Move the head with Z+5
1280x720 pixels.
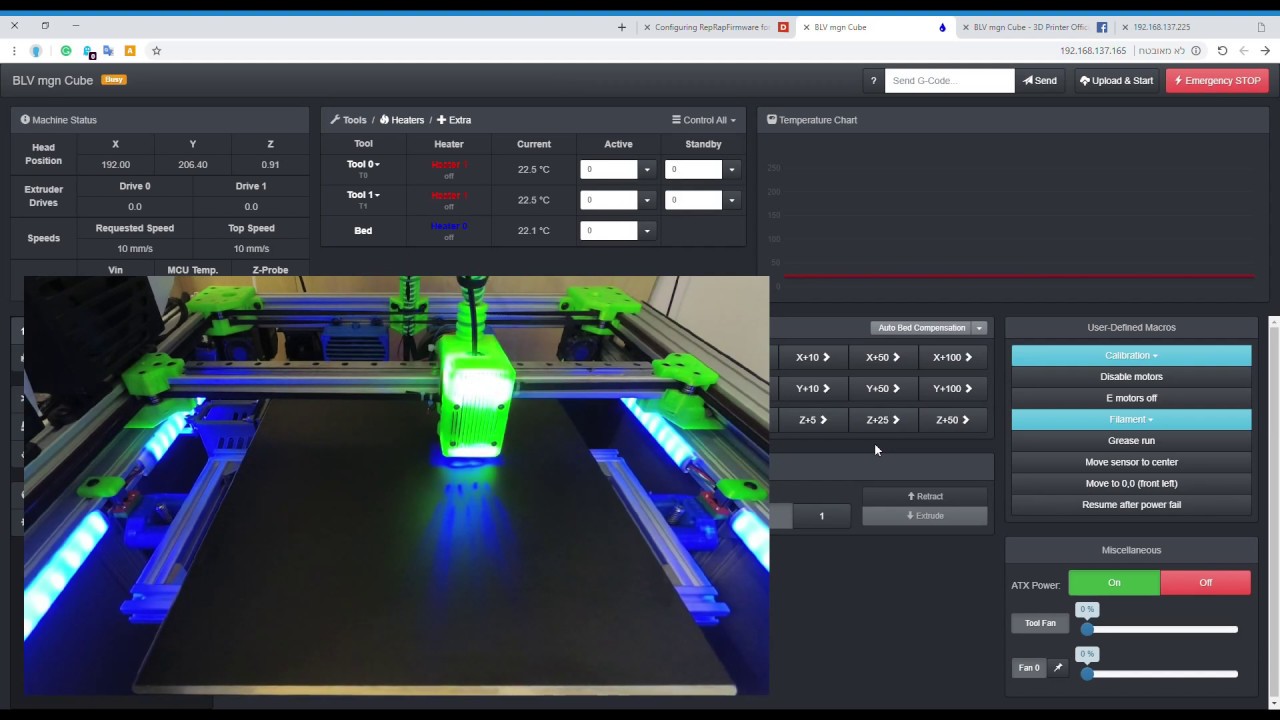(x=812, y=420)
